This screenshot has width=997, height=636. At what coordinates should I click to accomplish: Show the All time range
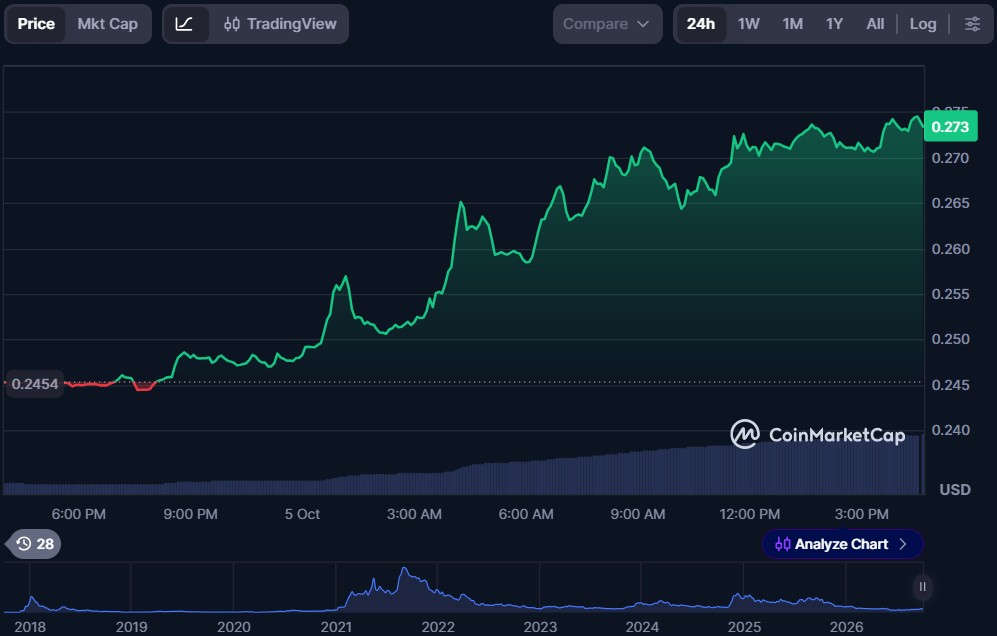tap(875, 24)
